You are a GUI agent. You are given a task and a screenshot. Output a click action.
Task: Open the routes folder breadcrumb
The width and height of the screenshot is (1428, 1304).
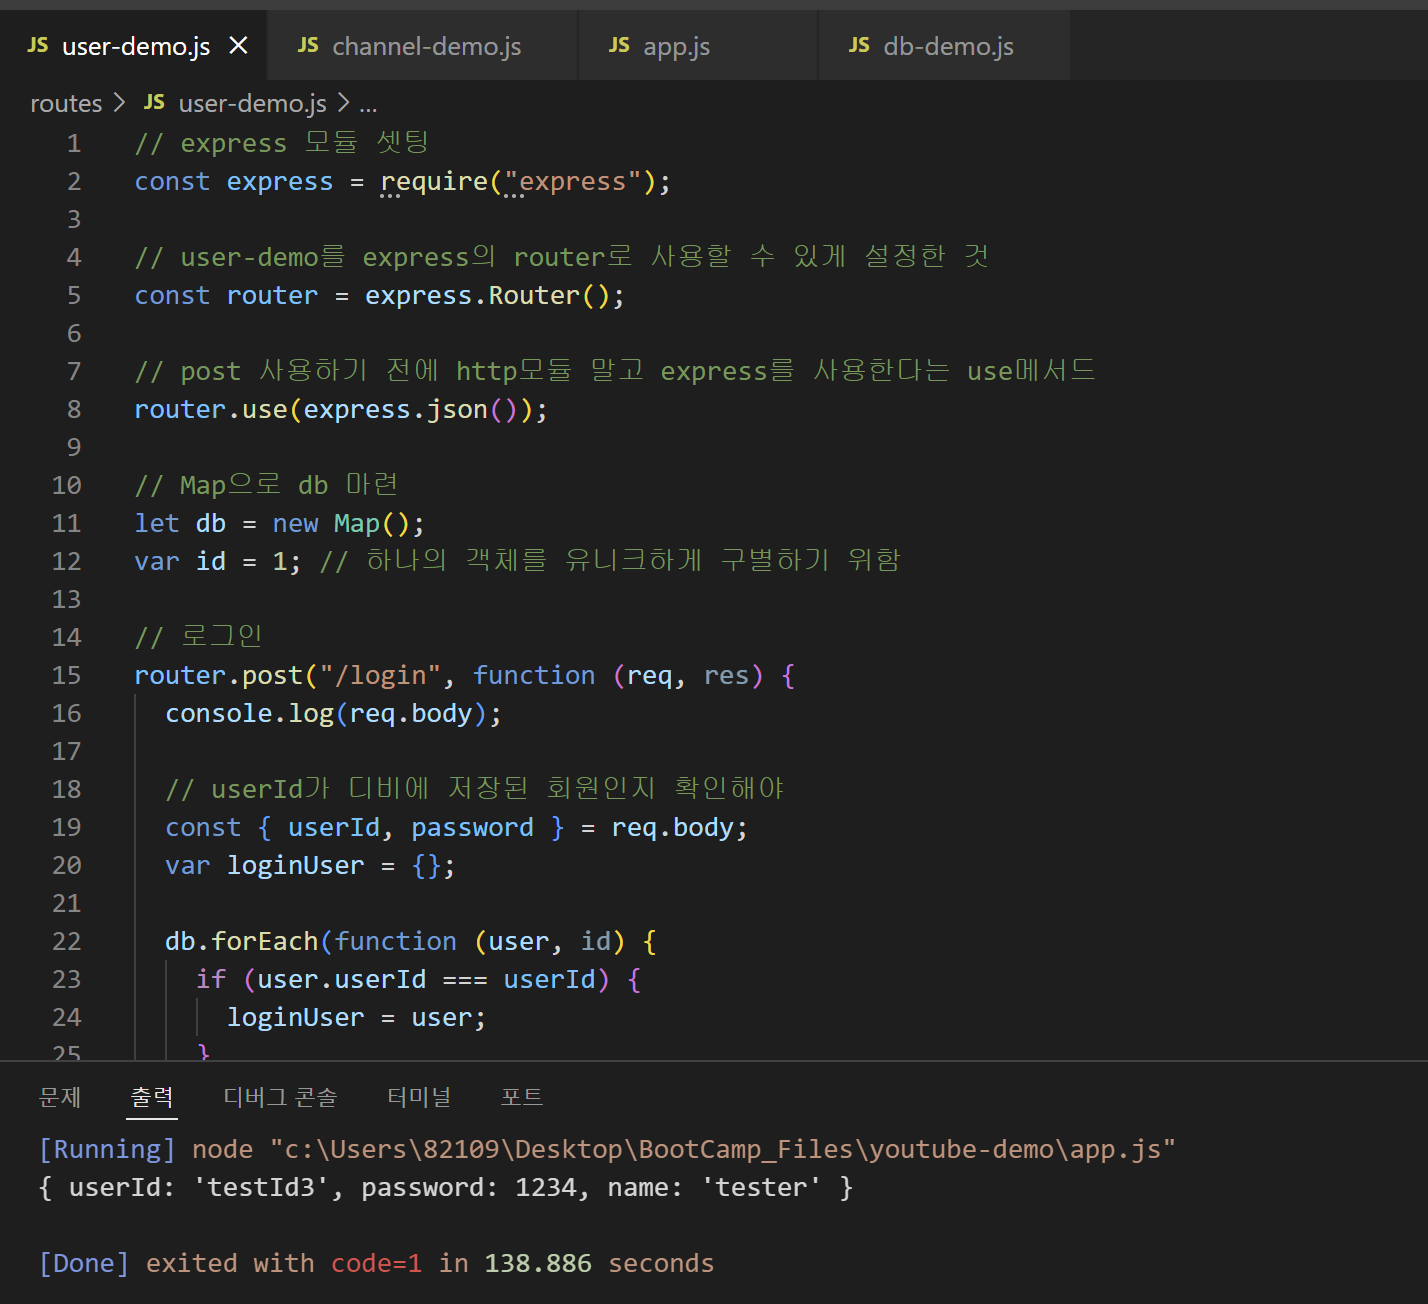point(66,104)
